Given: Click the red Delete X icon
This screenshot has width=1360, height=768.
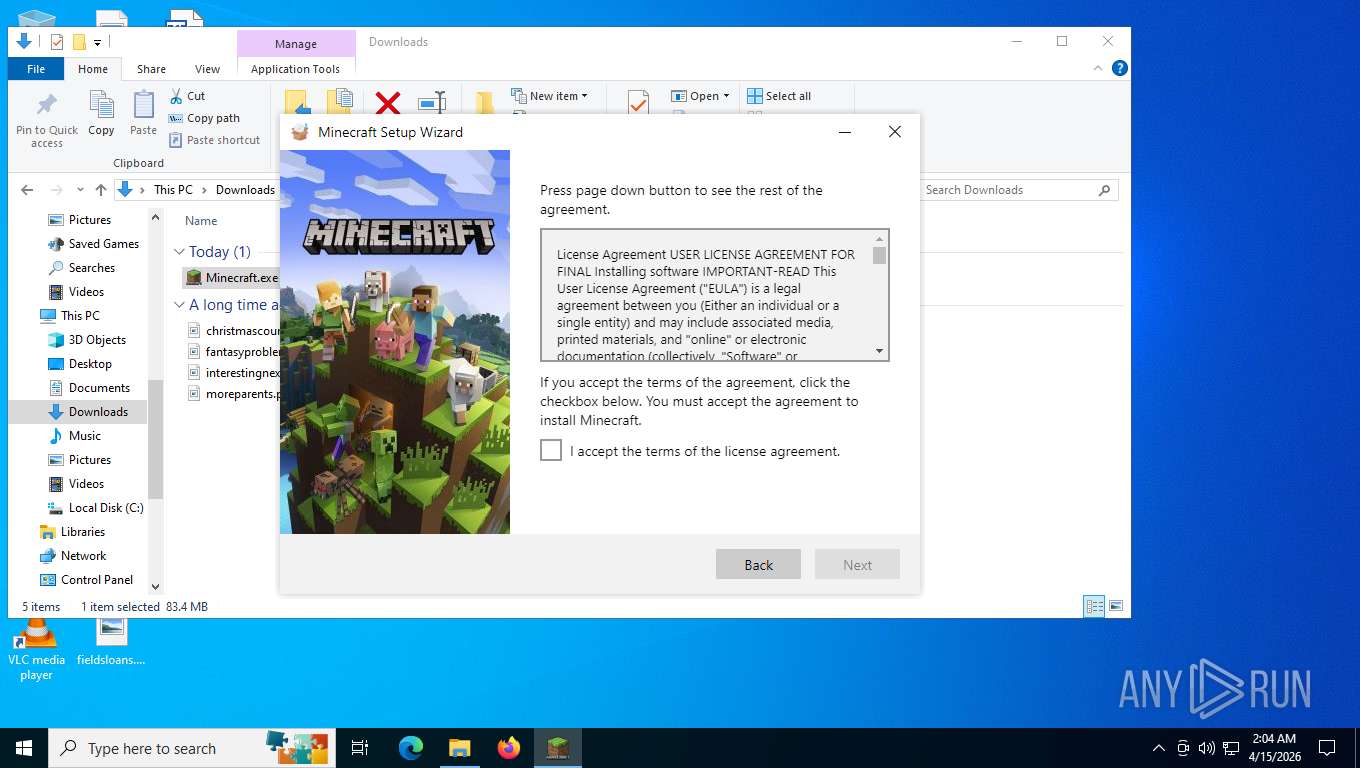Looking at the screenshot, I should [388, 102].
